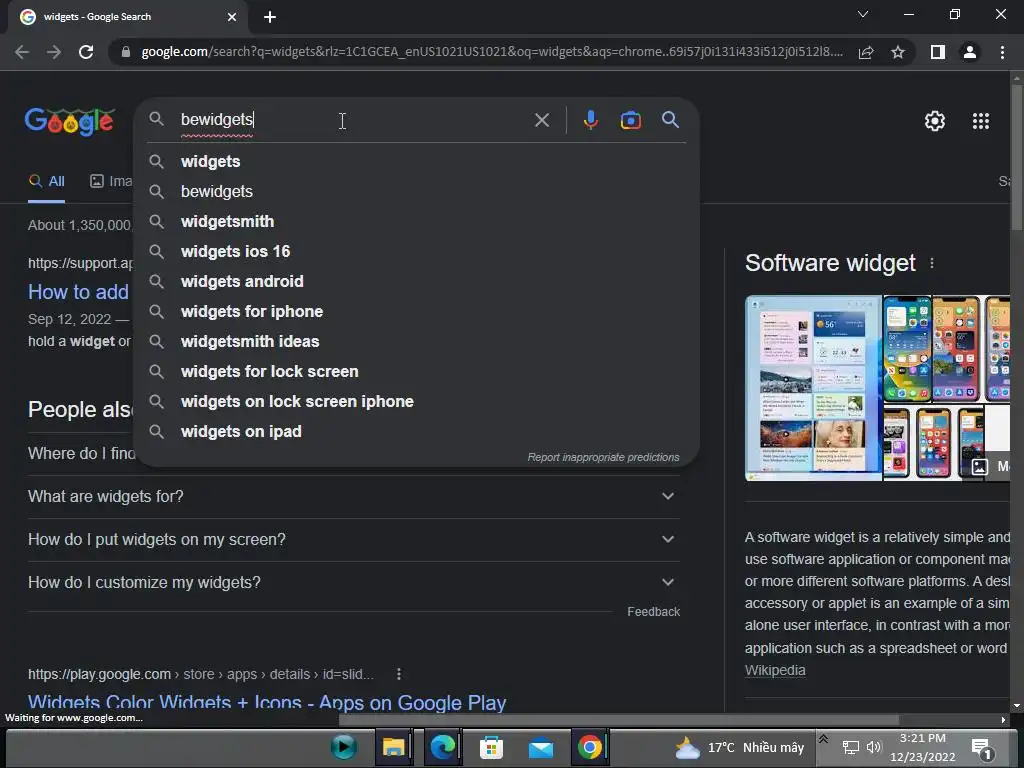
Task: Open Chrome three-dot menu
Action: pyautogui.click(x=1002, y=52)
